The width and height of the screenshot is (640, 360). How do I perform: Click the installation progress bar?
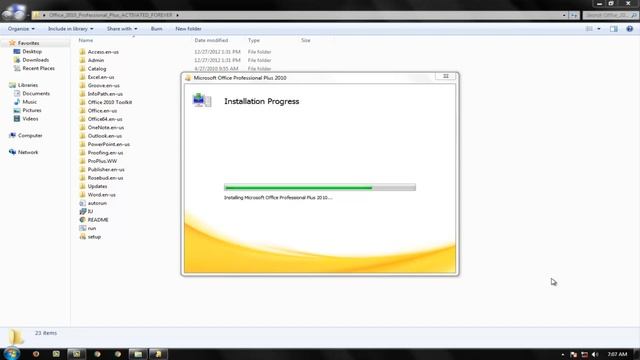pos(320,187)
